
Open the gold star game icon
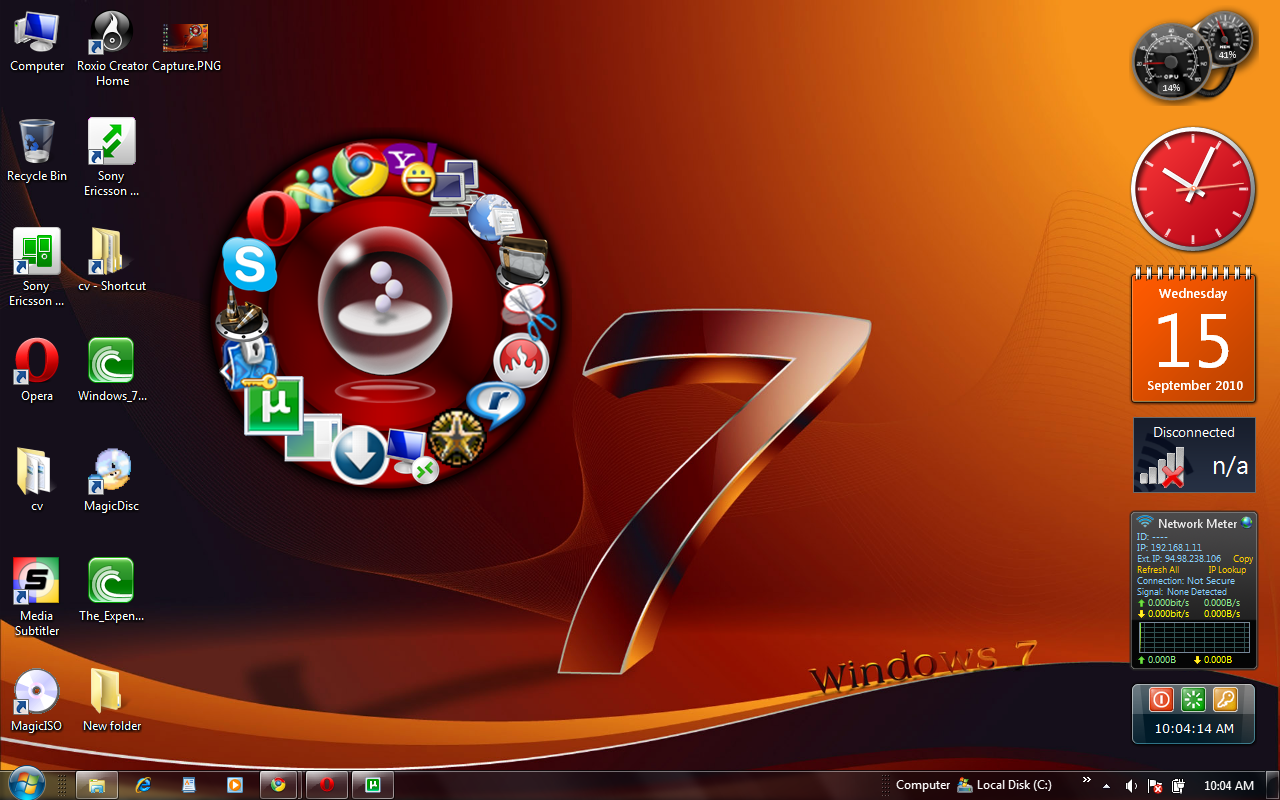pos(457,436)
